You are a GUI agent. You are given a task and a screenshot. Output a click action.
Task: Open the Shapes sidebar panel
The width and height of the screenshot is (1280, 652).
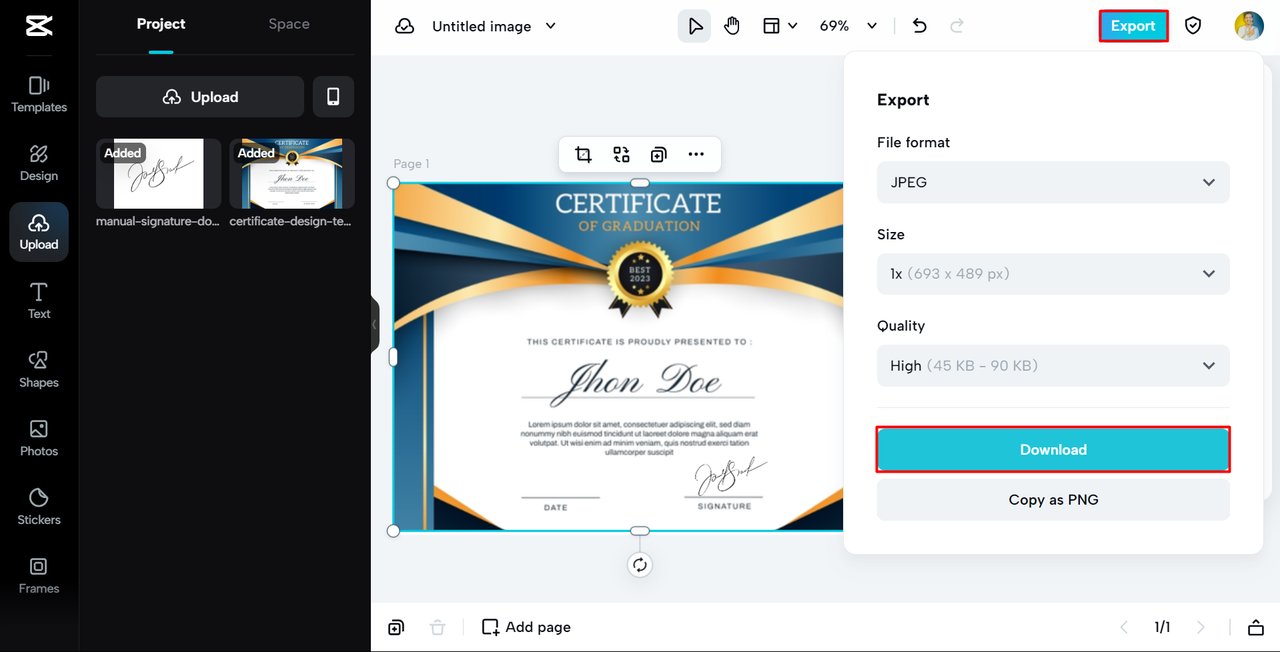click(39, 370)
